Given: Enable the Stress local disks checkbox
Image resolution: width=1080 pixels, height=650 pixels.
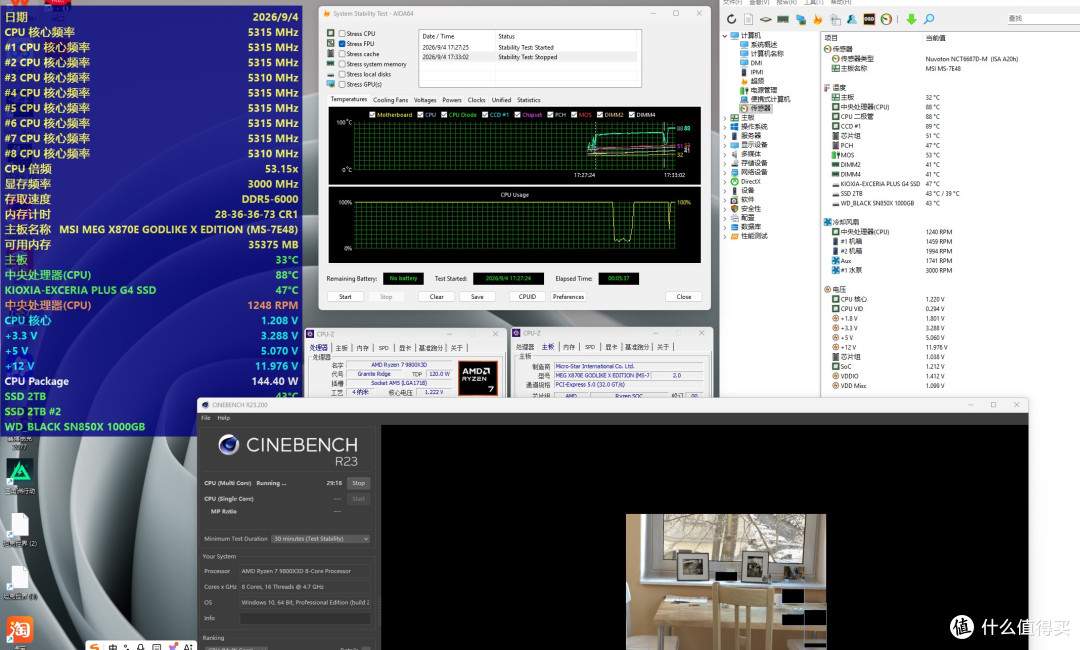Looking at the screenshot, I should 342,74.
